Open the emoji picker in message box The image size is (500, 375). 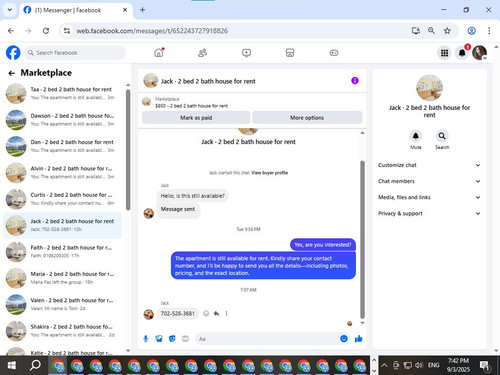[x=344, y=339]
